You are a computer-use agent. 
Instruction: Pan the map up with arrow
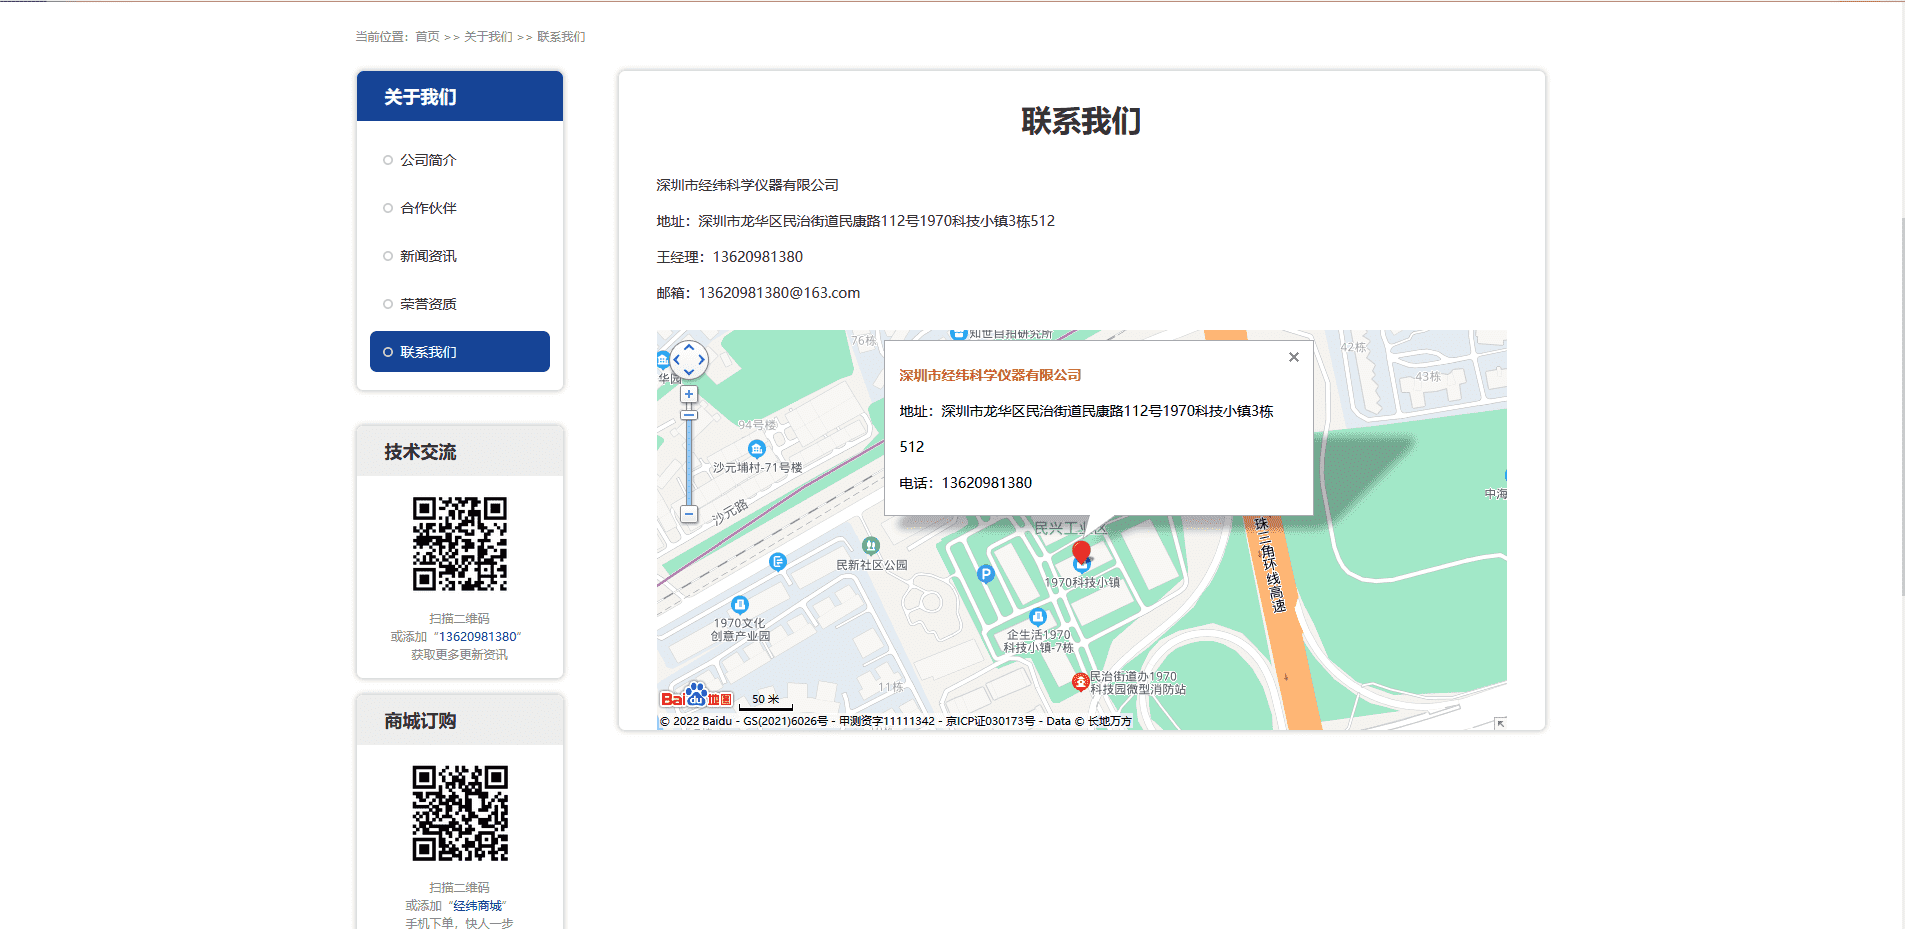(689, 347)
